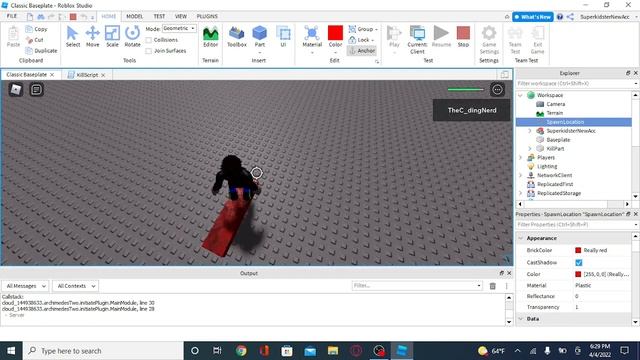The image size is (640, 360).
Task: Choose the Move tool
Action: click(93, 36)
